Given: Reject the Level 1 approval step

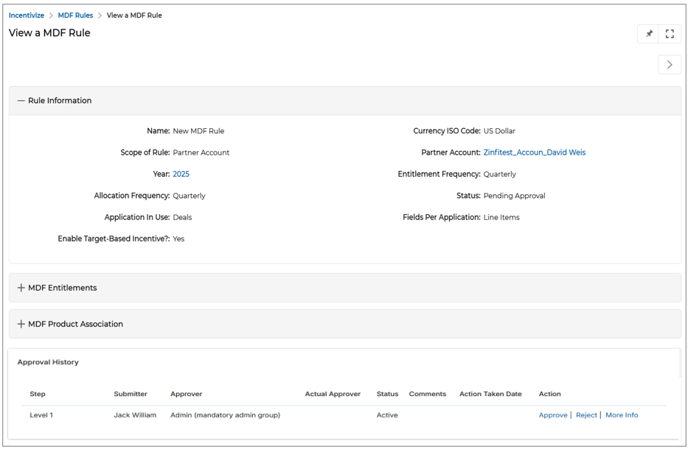Looking at the screenshot, I should click(x=586, y=415).
